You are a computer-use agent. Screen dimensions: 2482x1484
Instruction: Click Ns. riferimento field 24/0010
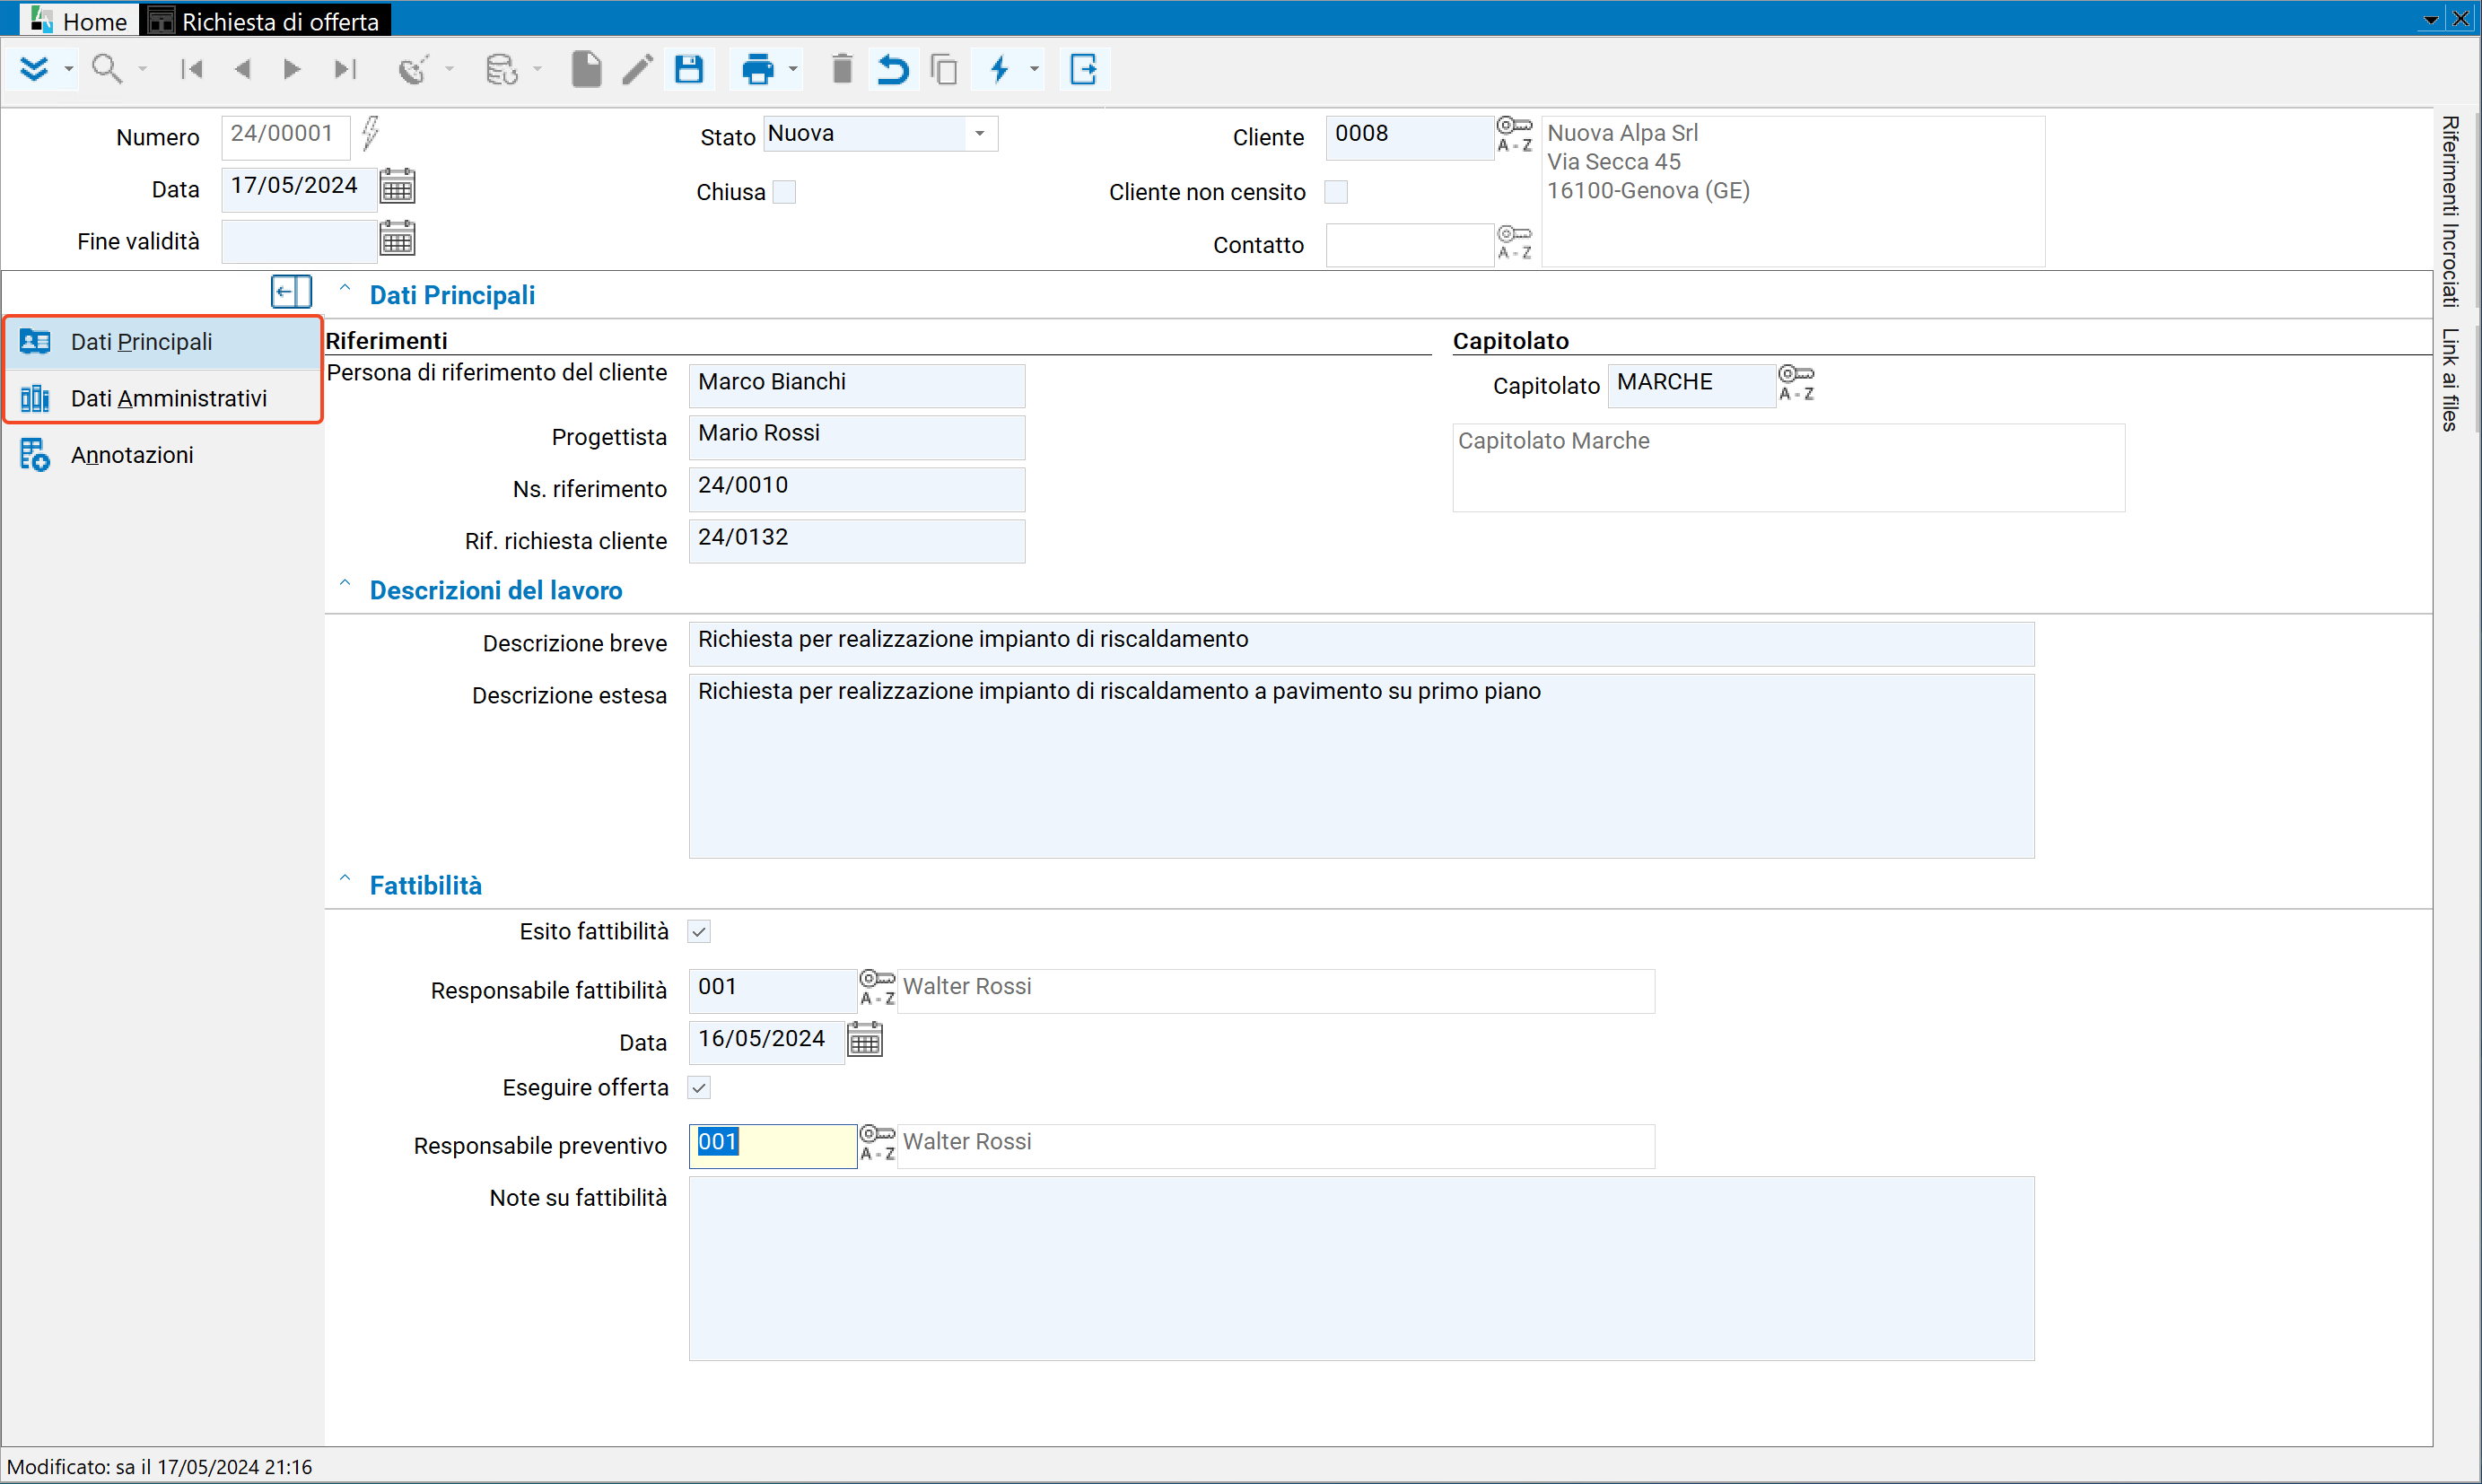coord(856,489)
